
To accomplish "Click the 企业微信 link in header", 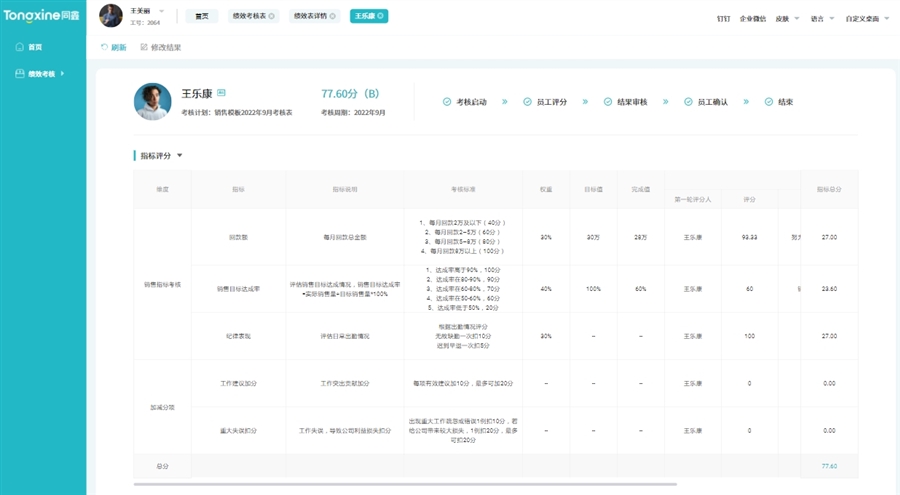I will pos(754,18).
